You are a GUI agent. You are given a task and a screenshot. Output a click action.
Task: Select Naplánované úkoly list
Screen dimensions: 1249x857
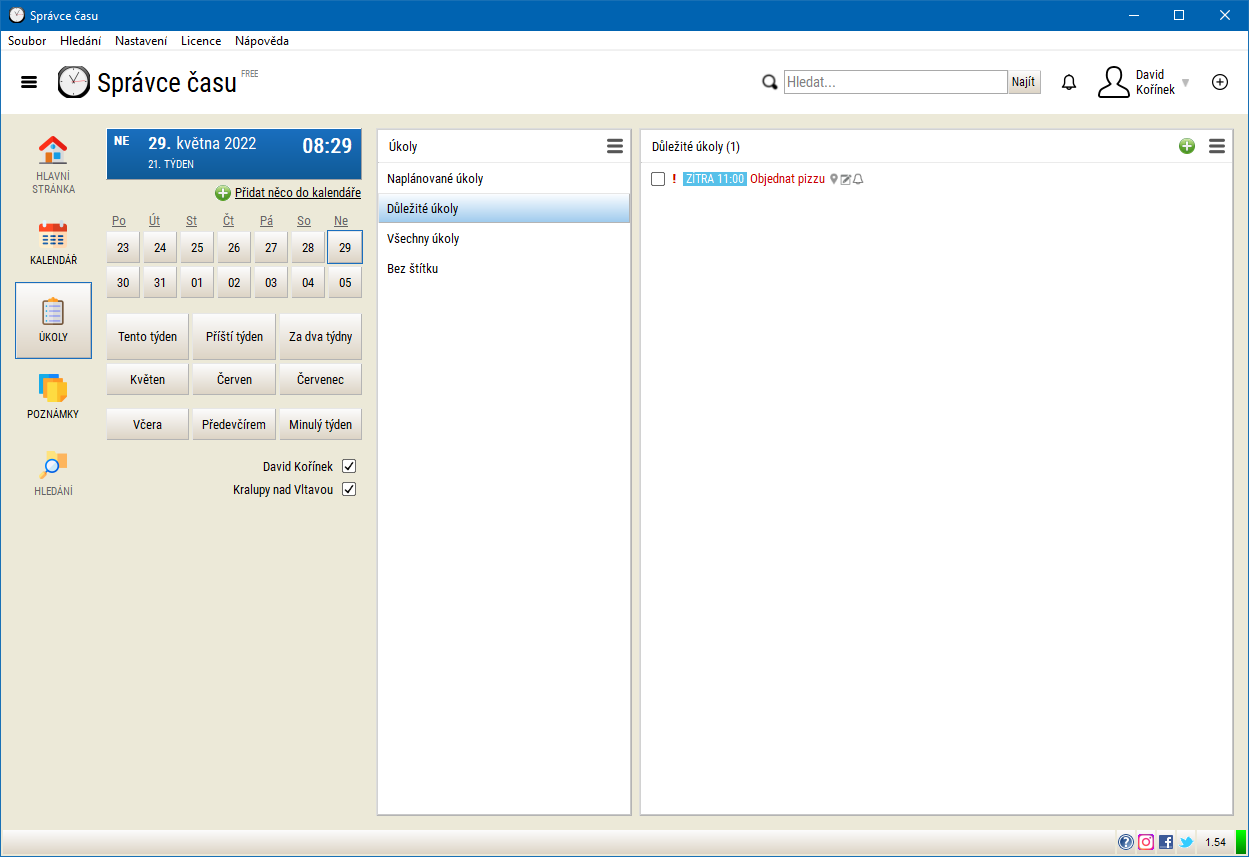tap(504, 179)
